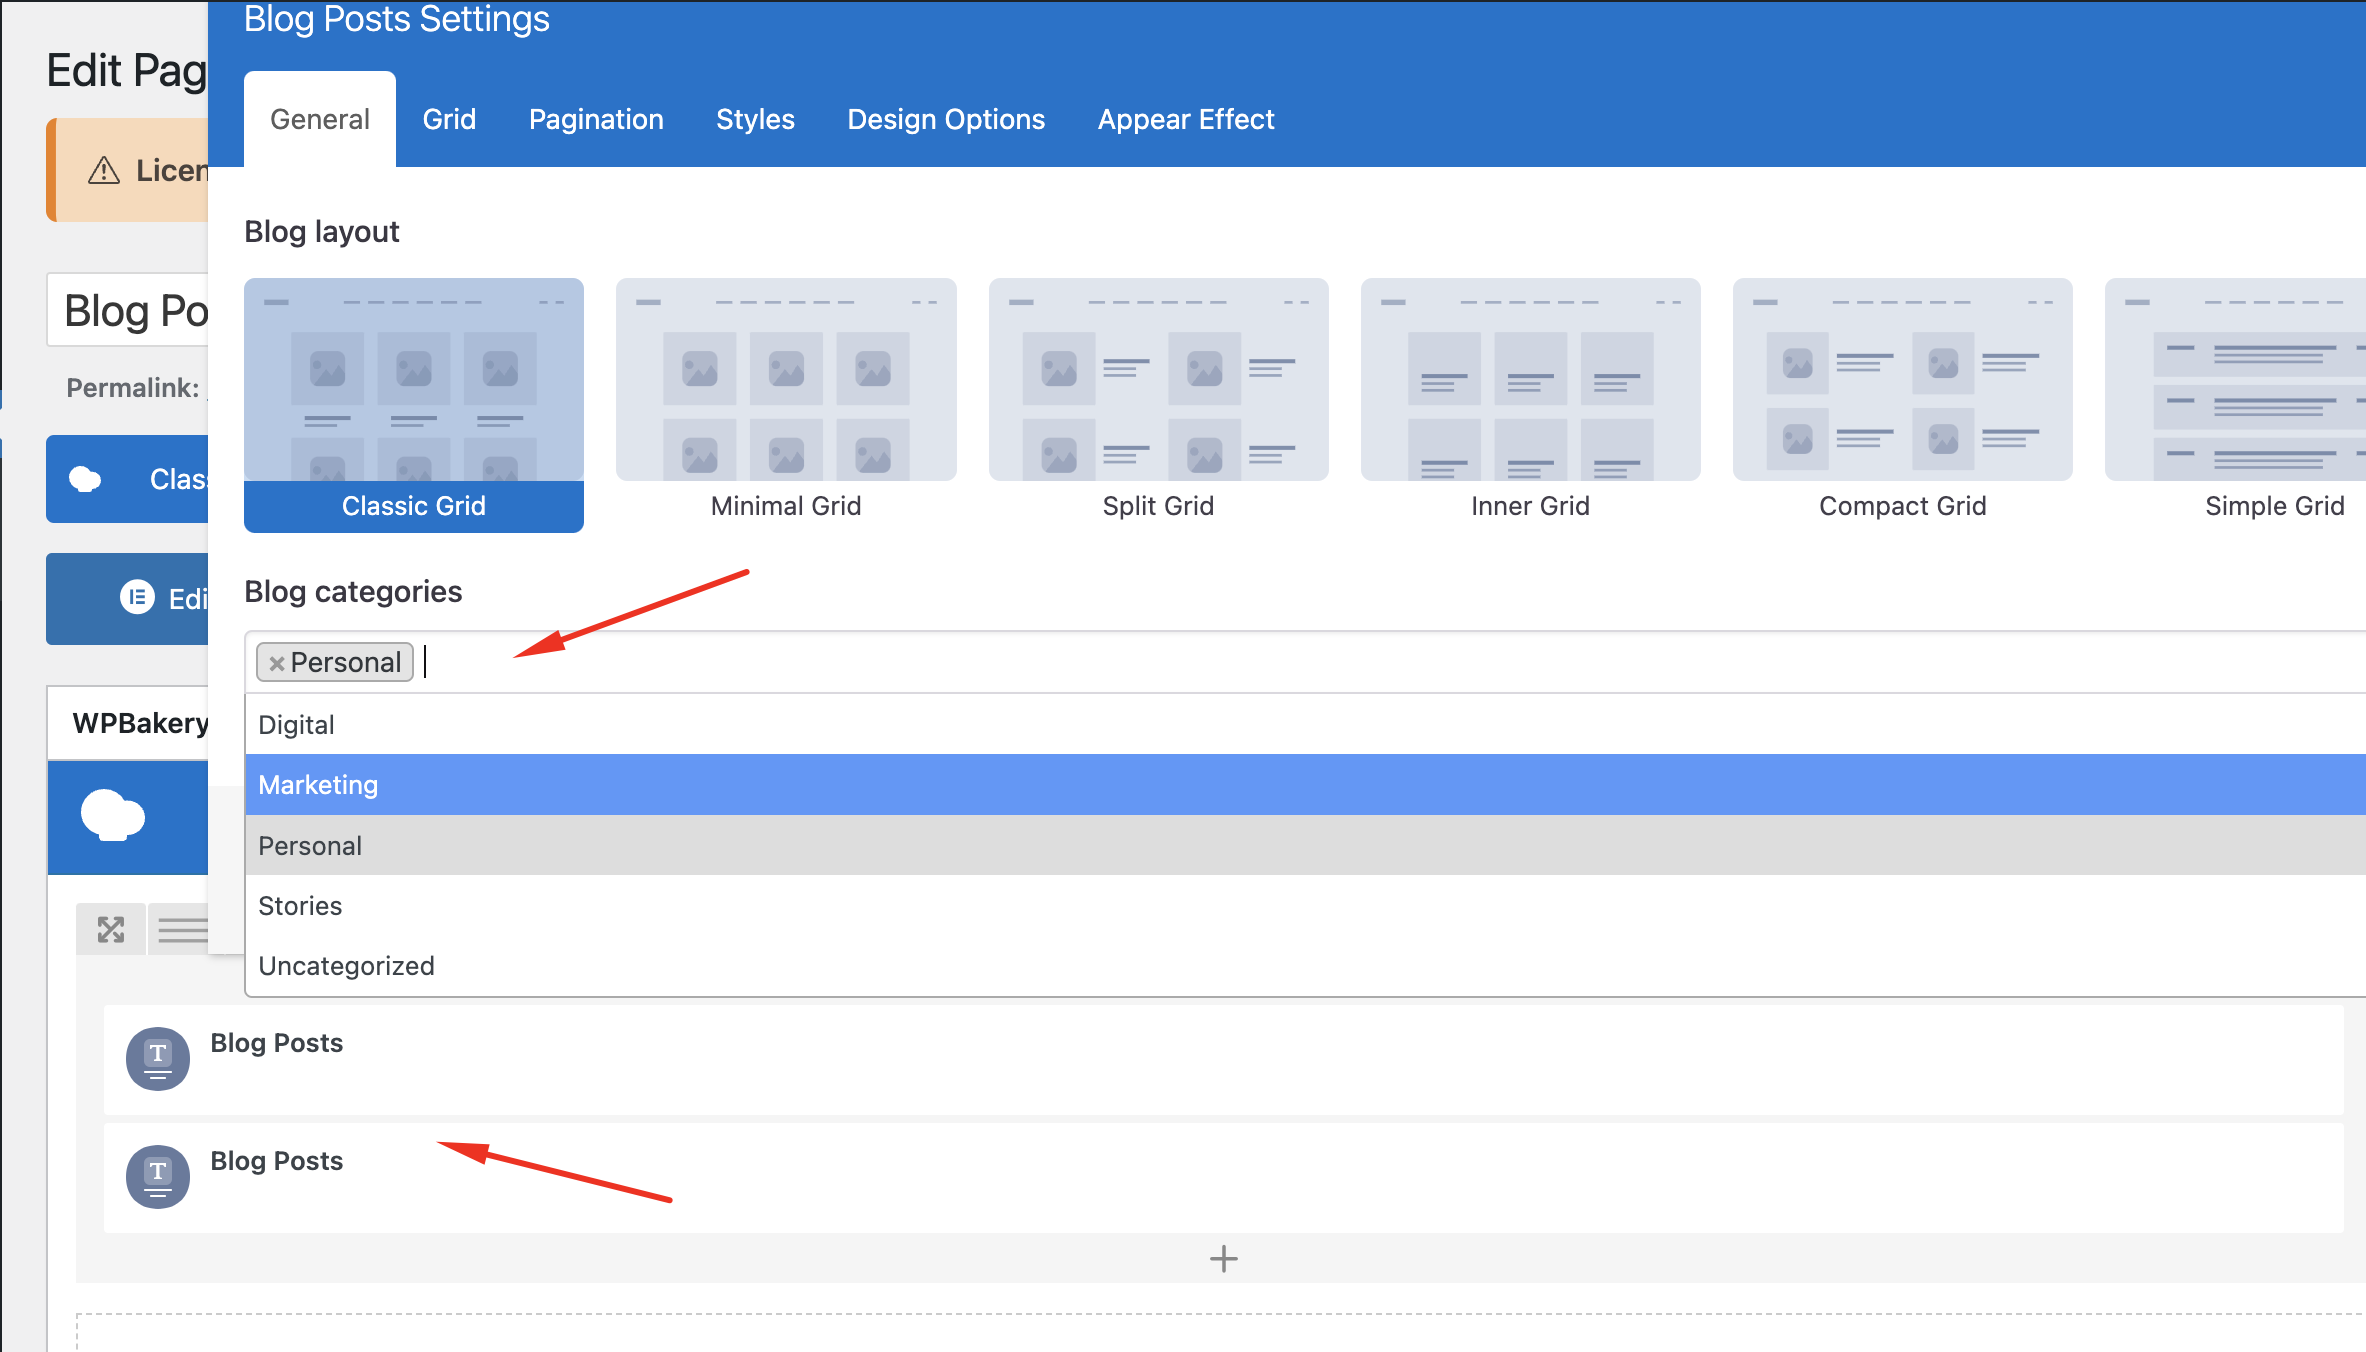Screen dimensions: 2366x1352
Task: Choose Stories from the category dropdown
Action: [x=1305, y=905]
